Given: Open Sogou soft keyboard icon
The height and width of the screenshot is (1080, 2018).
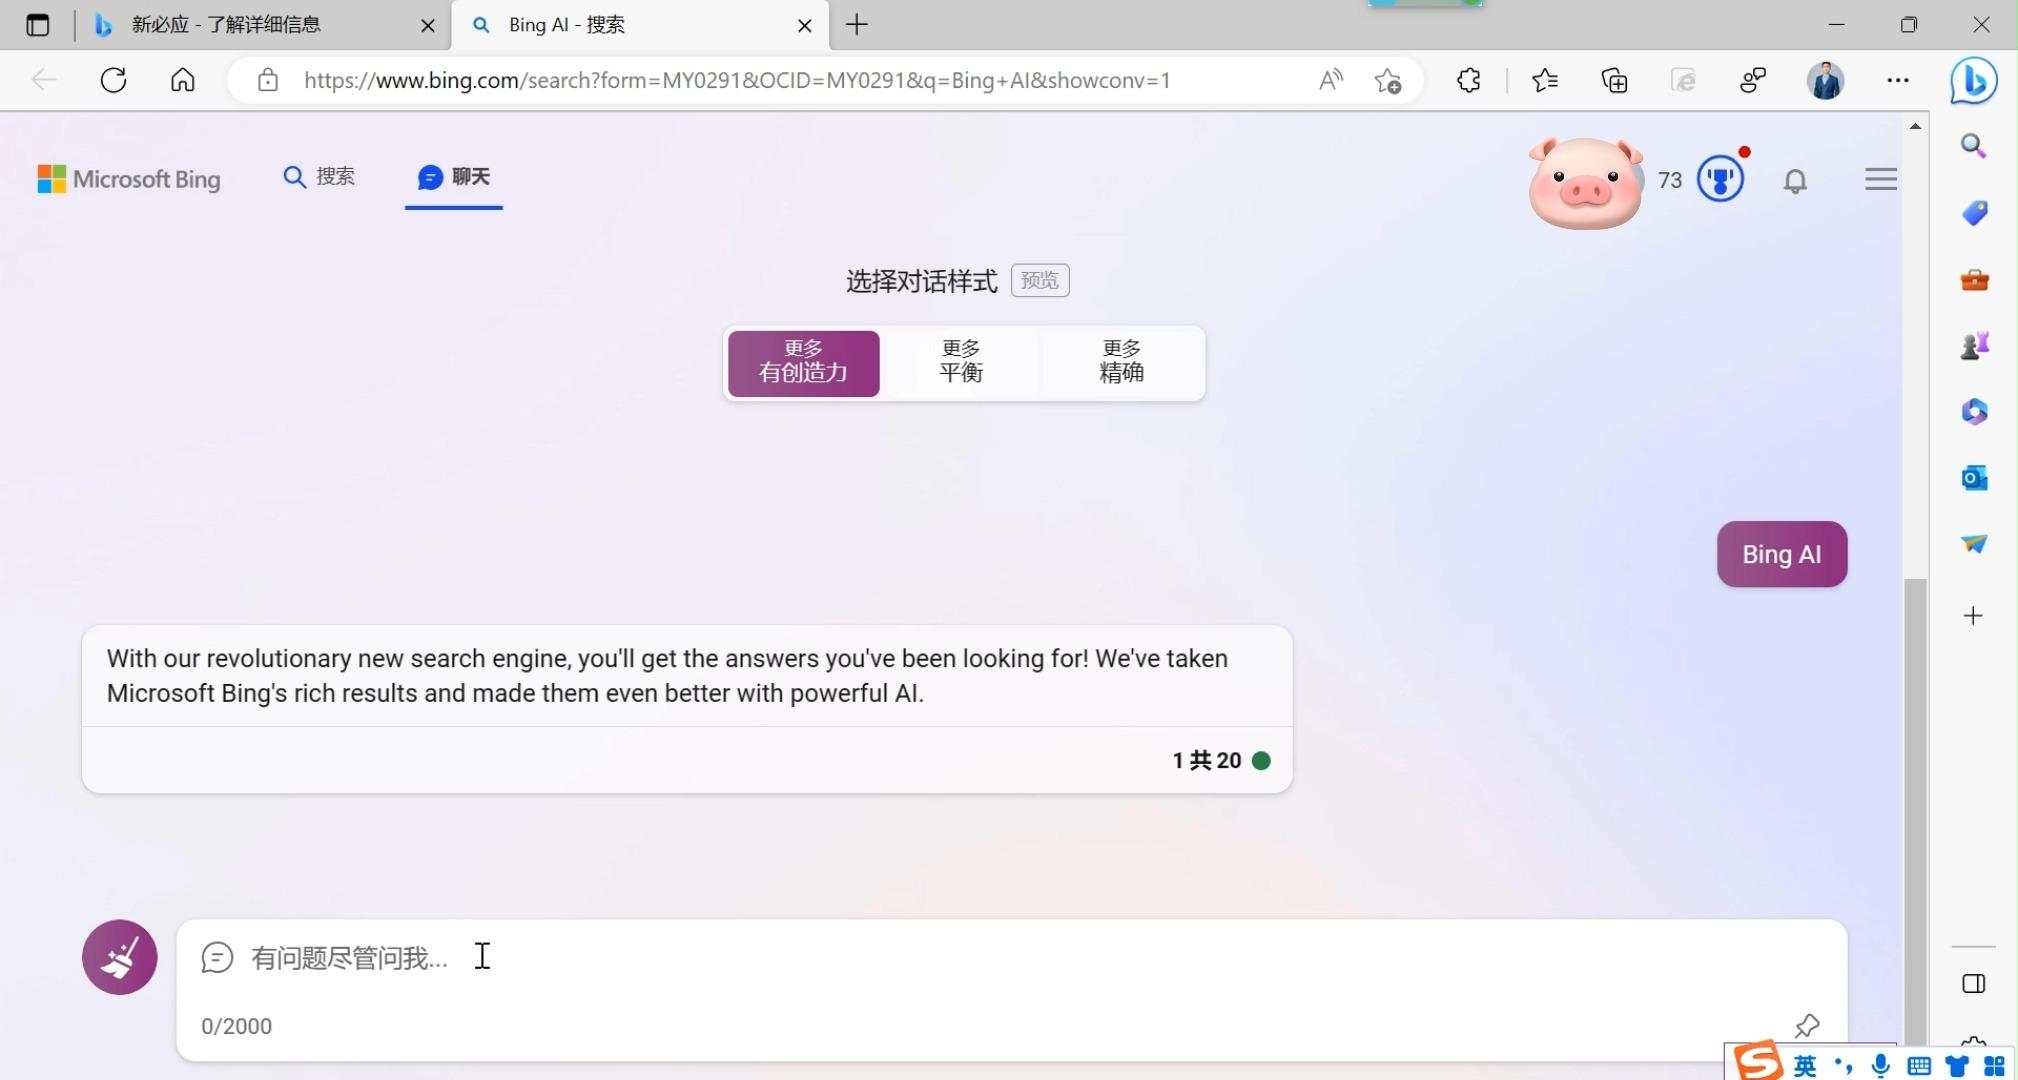Looking at the screenshot, I should 1919,1066.
